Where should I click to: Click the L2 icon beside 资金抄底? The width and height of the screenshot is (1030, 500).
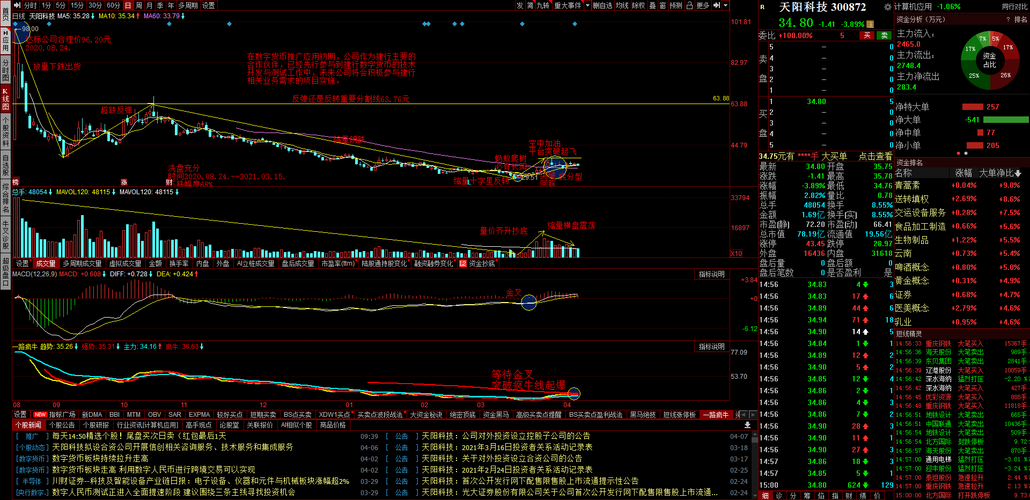(463, 263)
